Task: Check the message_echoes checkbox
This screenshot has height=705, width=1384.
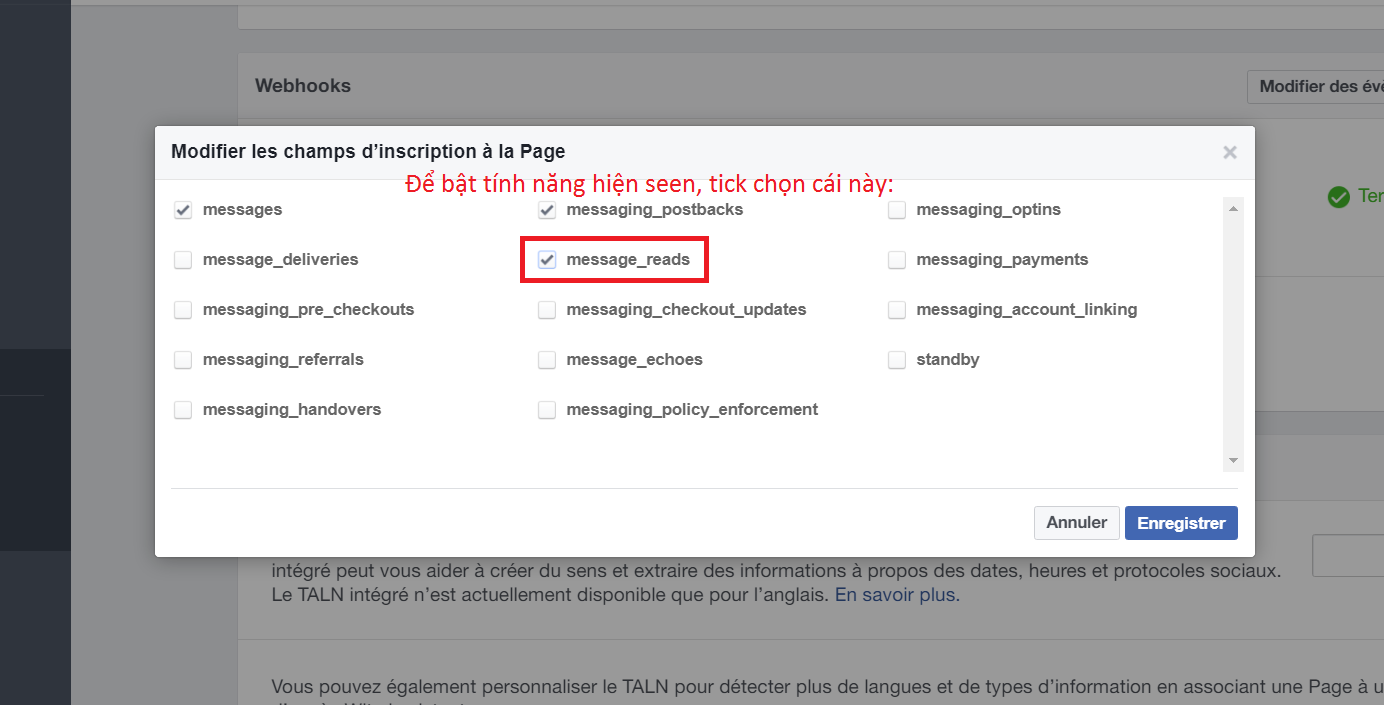Action: [547, 360]
